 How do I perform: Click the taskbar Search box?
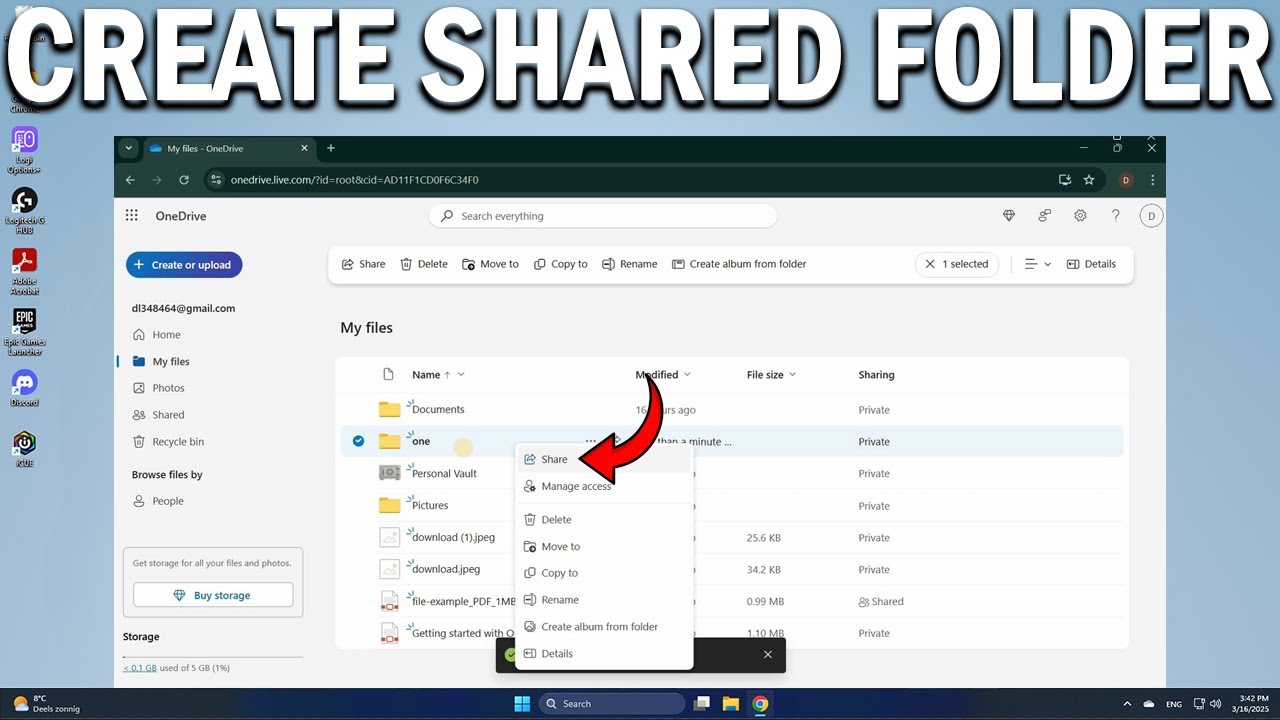click(611, 704)
